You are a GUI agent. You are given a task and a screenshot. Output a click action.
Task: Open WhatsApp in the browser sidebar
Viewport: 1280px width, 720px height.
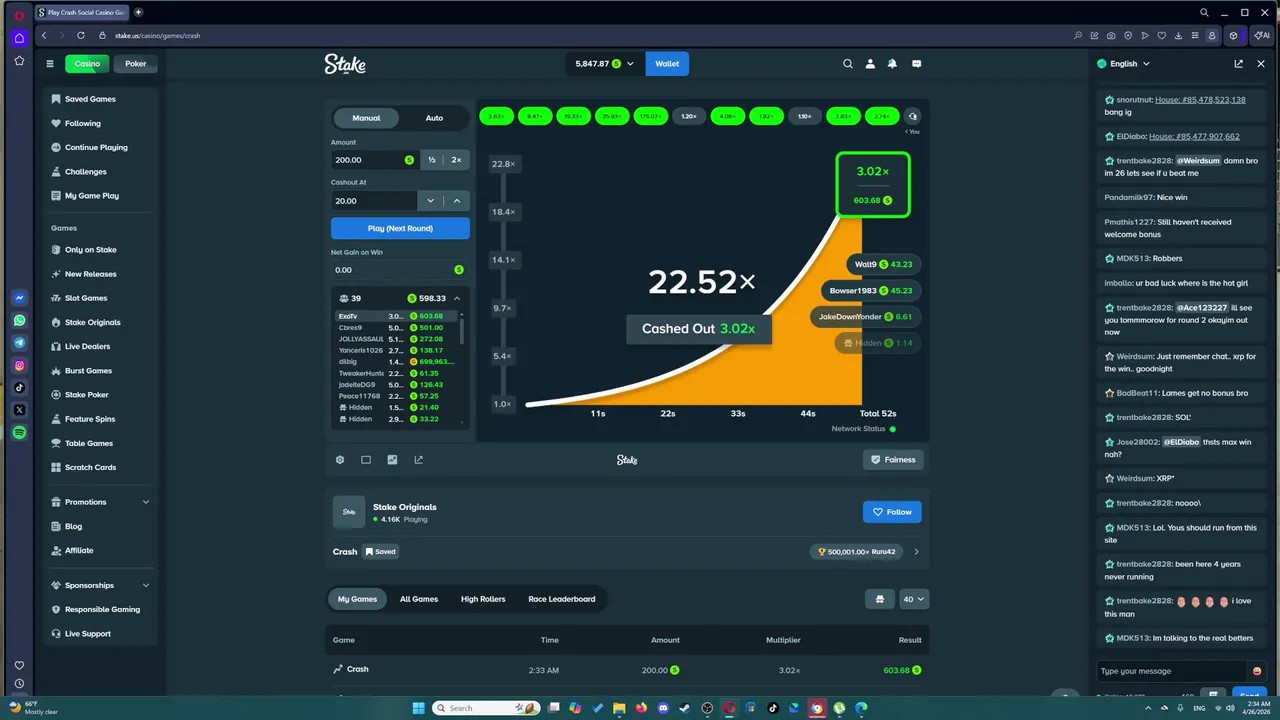[x=19, y=321]
